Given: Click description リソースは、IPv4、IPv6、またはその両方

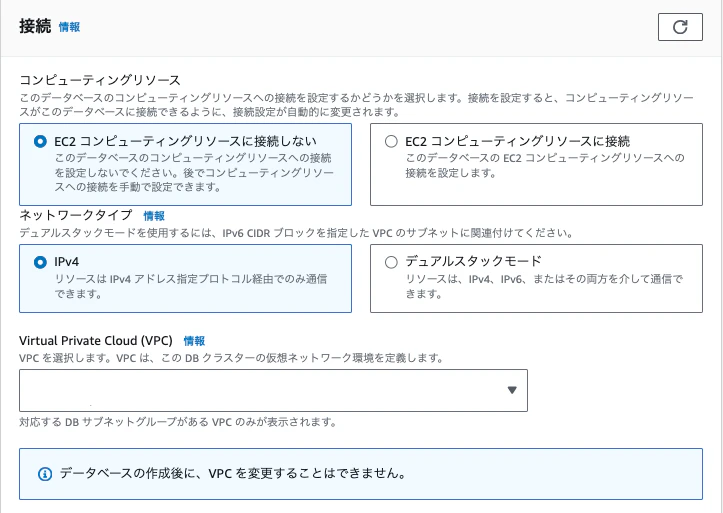Looking at the screenshot, I should (544, 286).
